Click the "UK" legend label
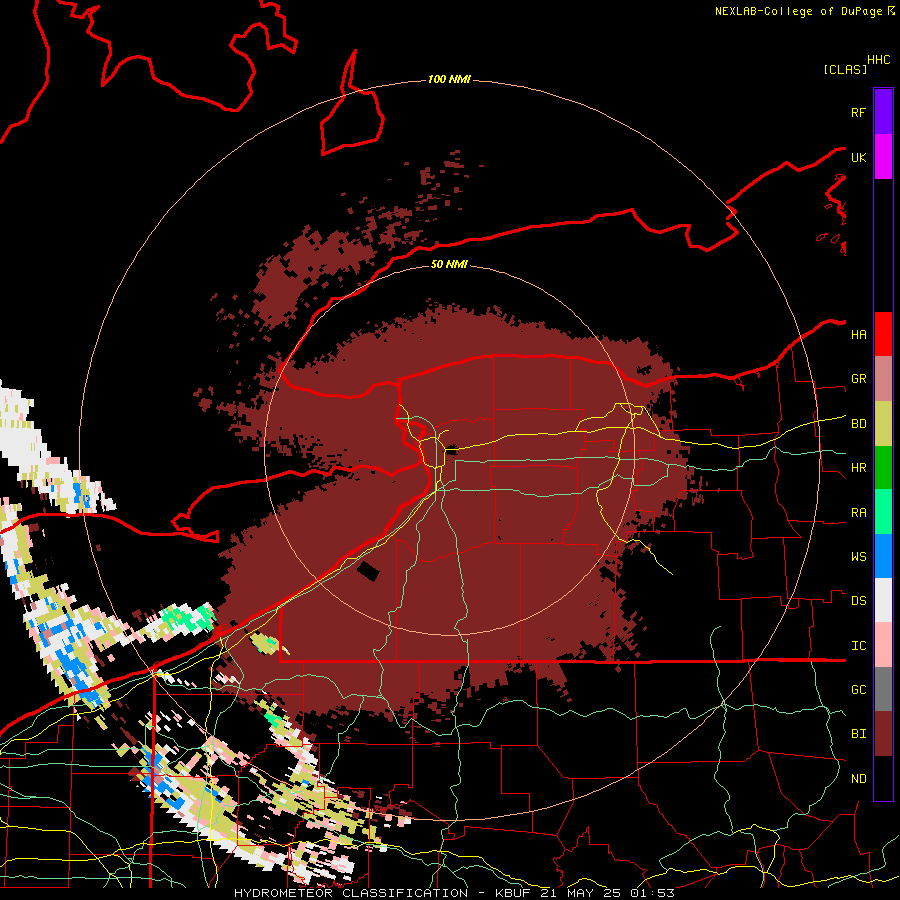This screenshot has height=900, width=900. [x=859, y=157]
